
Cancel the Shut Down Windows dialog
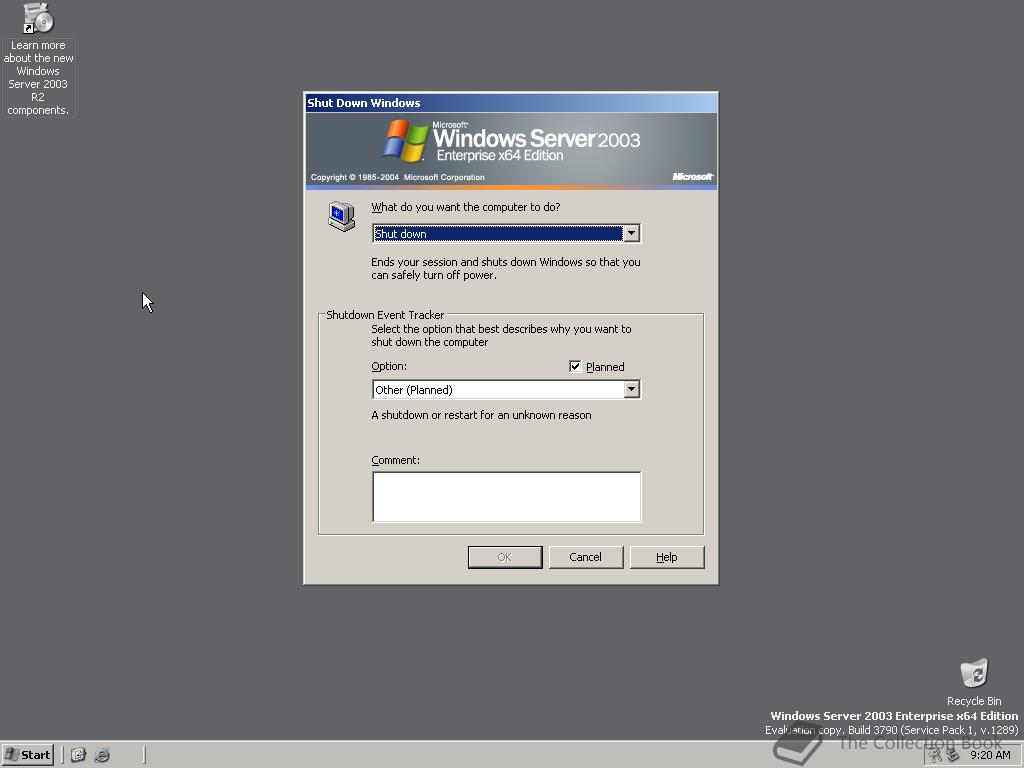point(585,557)
